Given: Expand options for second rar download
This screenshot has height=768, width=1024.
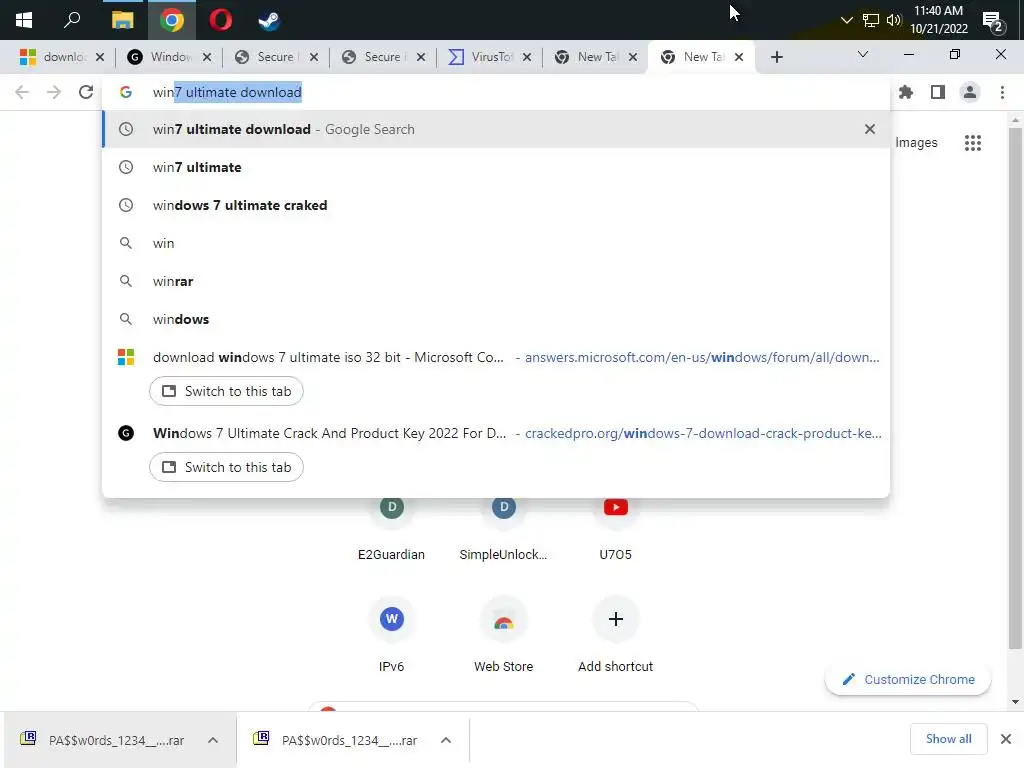Looking at the screenshot, I should click(x=445, y=740).
